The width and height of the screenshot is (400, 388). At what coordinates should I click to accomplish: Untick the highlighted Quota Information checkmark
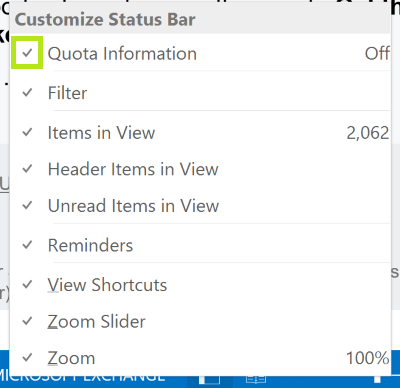click(27, 53)
